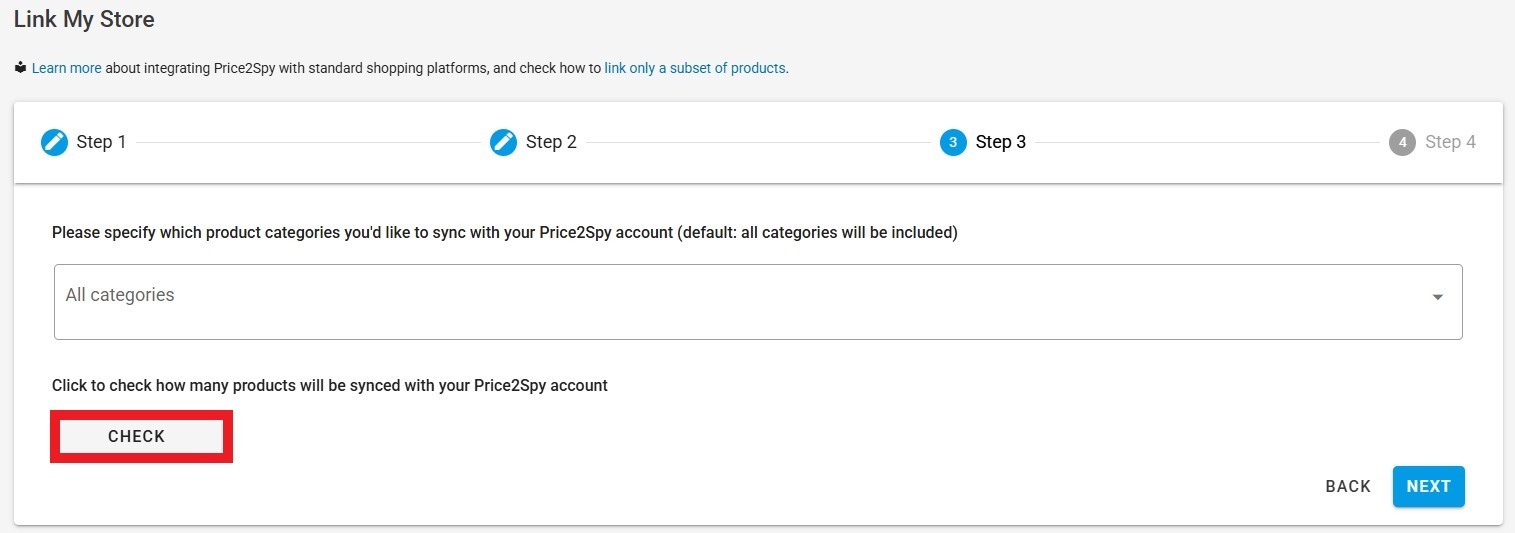Proceed with the blue NEXT button

[1428, 486]
